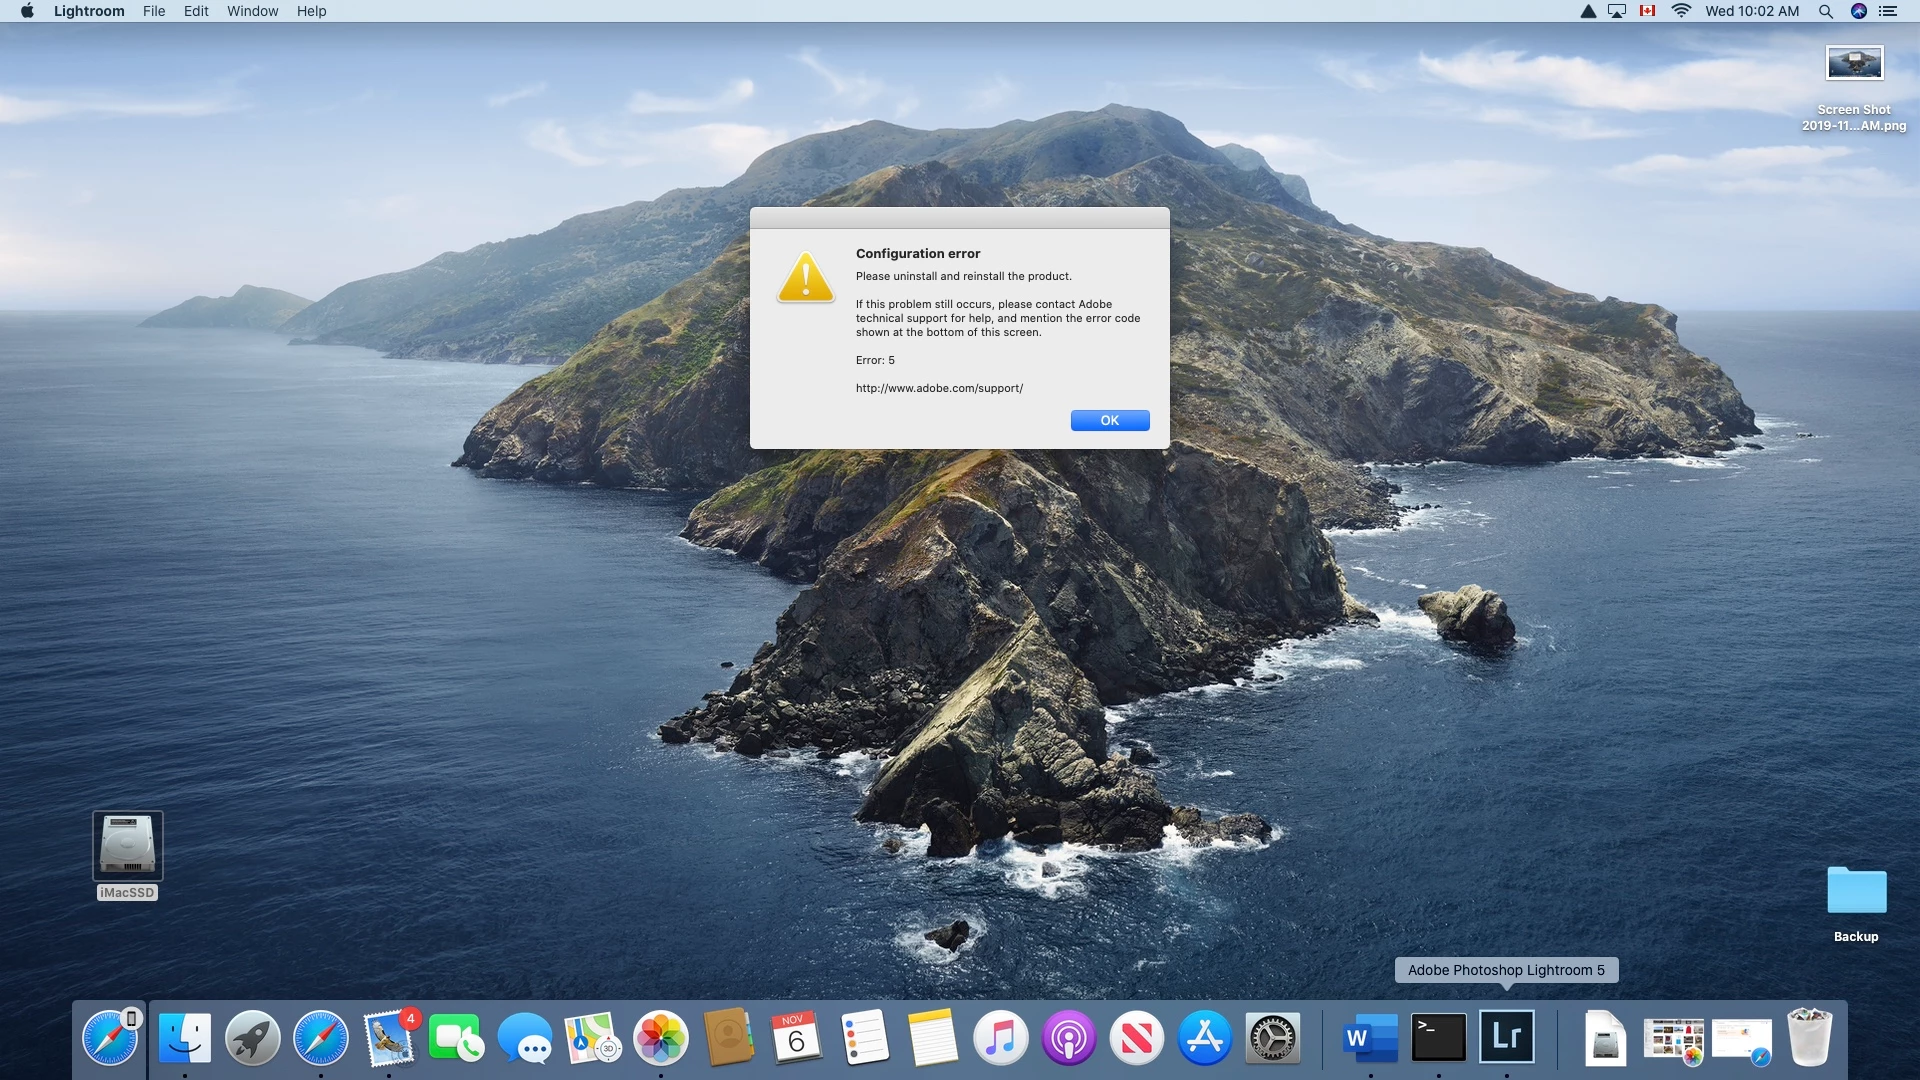1920x1080 pixels.
Task: Open the Help menu
Action: pos(311,11)
